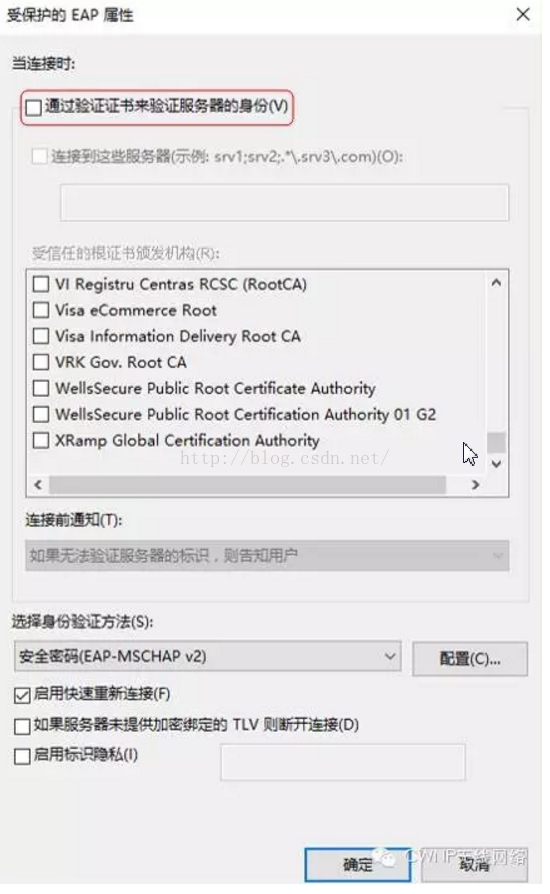The height and width of the screenshot is (894, 550).
Task: Click the 确定 OK button
Action: point(357,864)
